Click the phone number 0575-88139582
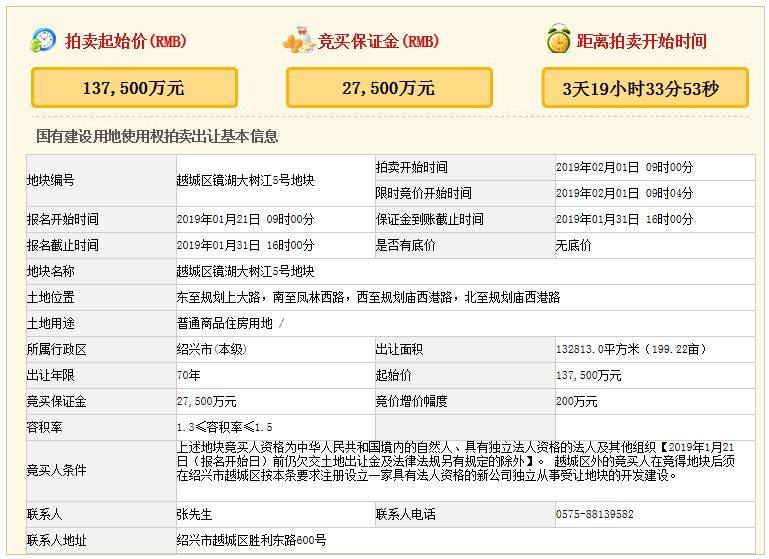 [x=594, y=514]
